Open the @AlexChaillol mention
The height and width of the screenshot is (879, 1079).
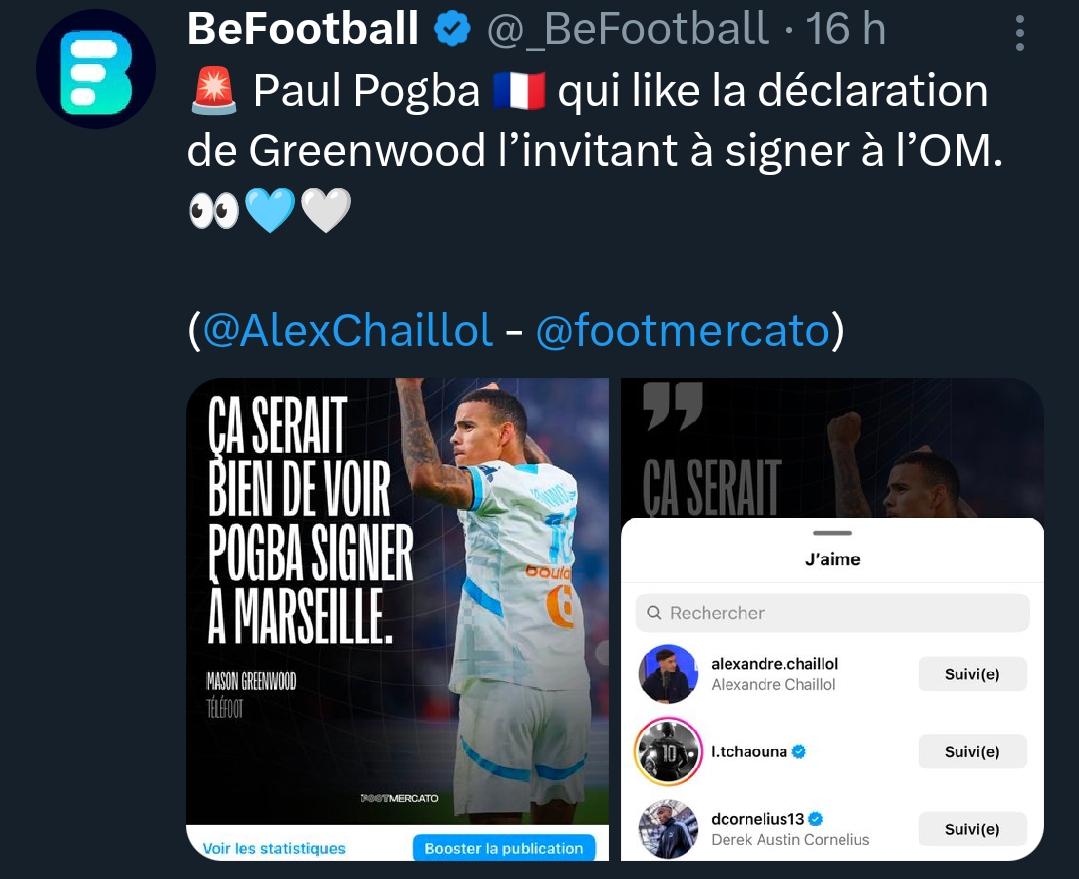[348, 330]
